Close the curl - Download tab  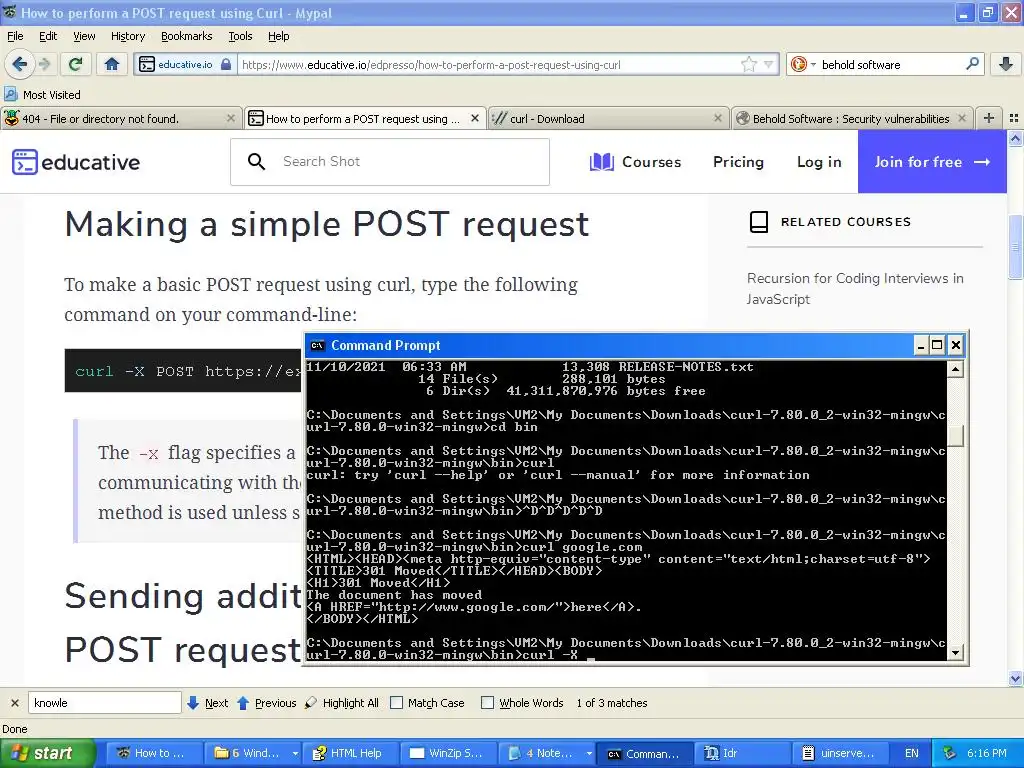[718, 118]
